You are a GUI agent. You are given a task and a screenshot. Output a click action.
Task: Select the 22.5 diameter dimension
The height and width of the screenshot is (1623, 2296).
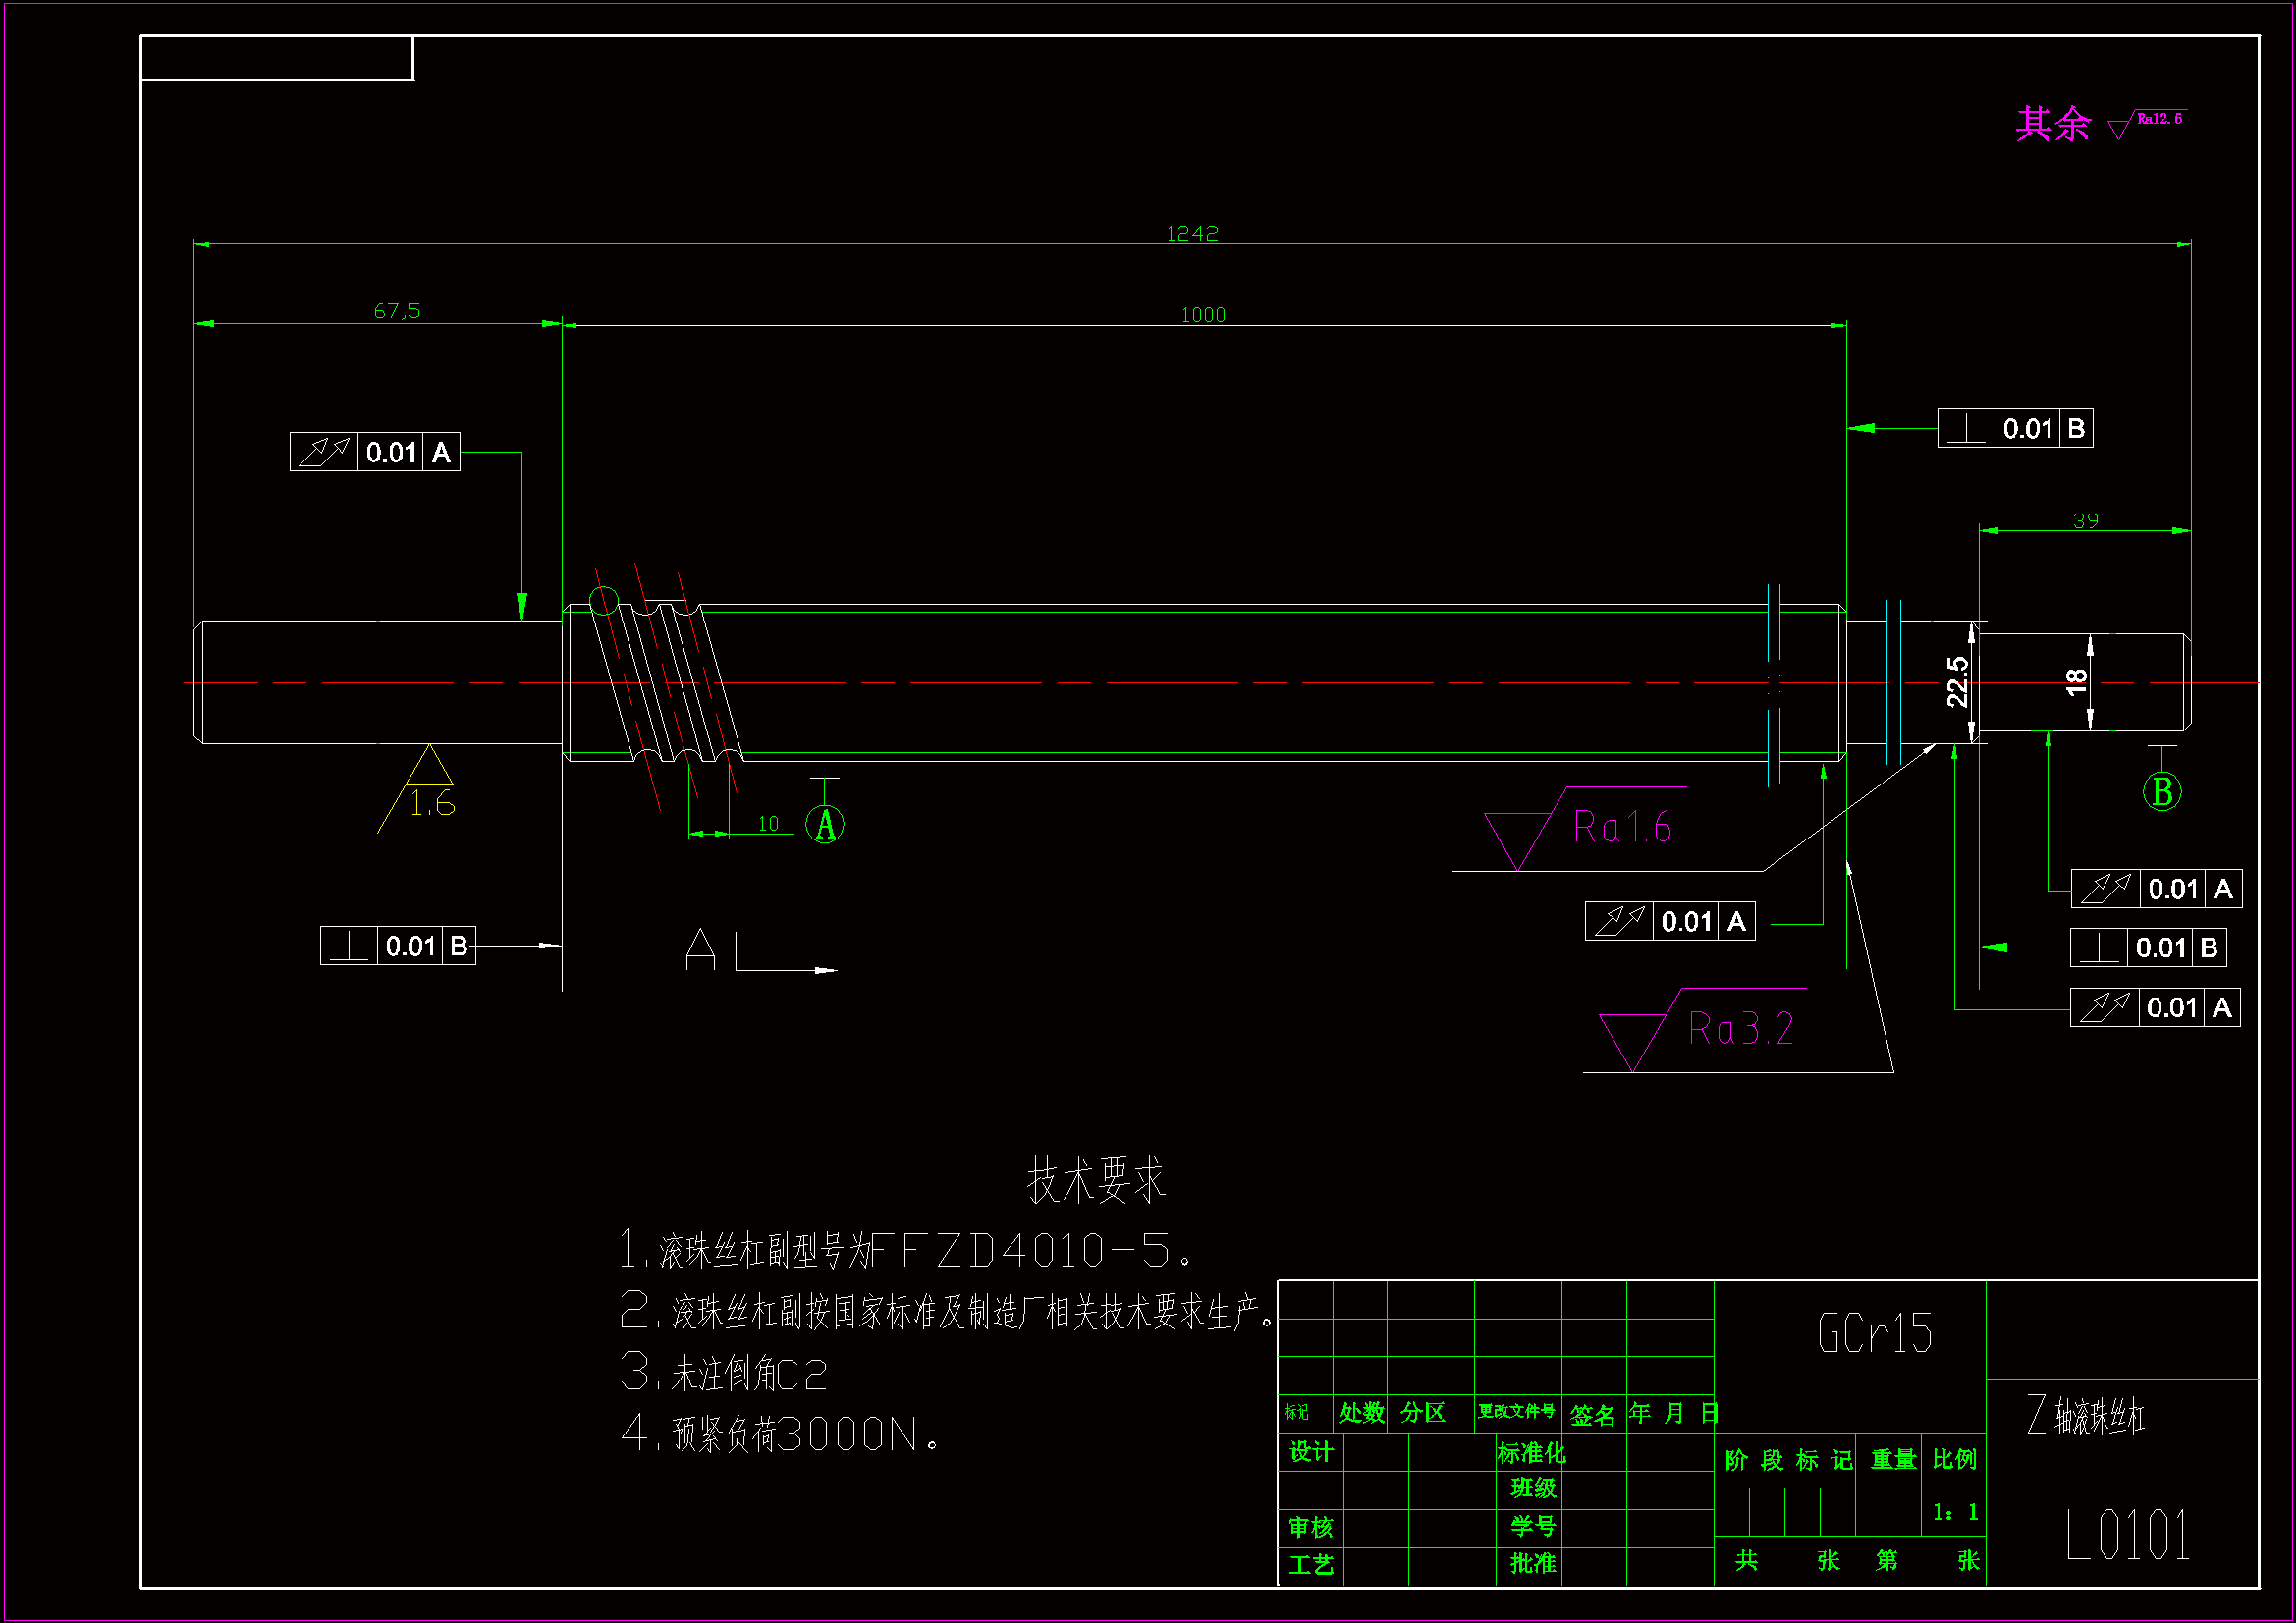click(1957, 682)
